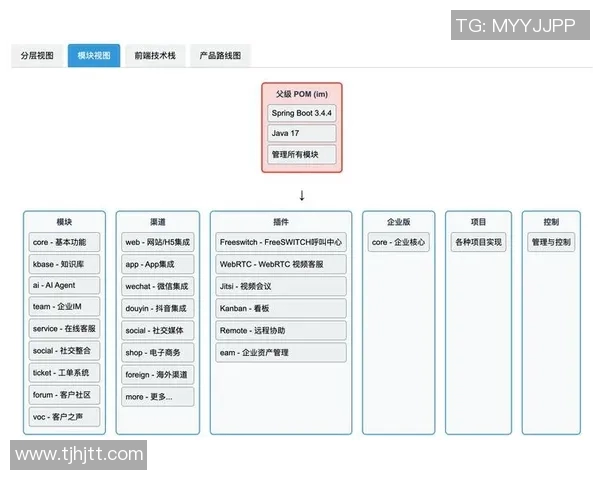Viewport: 600px width, 480px height.
Task: Open the 产品路线图 tab
Action: pyautogui.click(x=220, y=56)
